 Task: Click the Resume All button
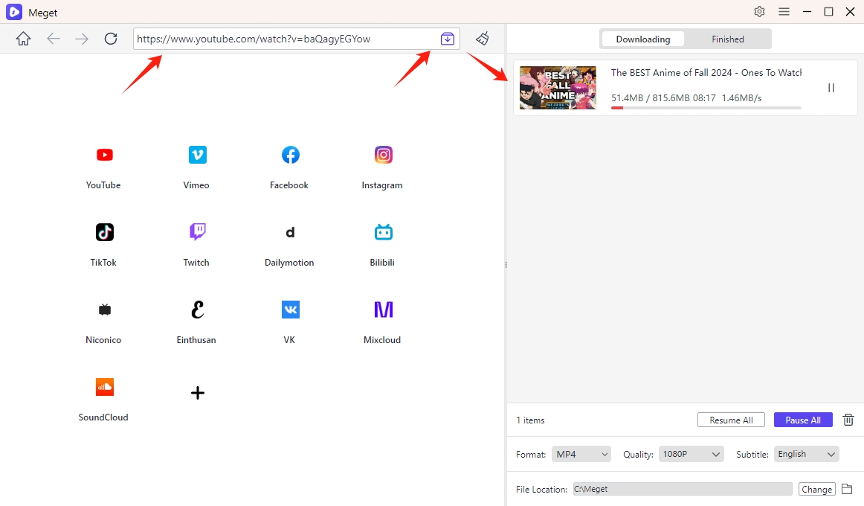coord(731,420)
